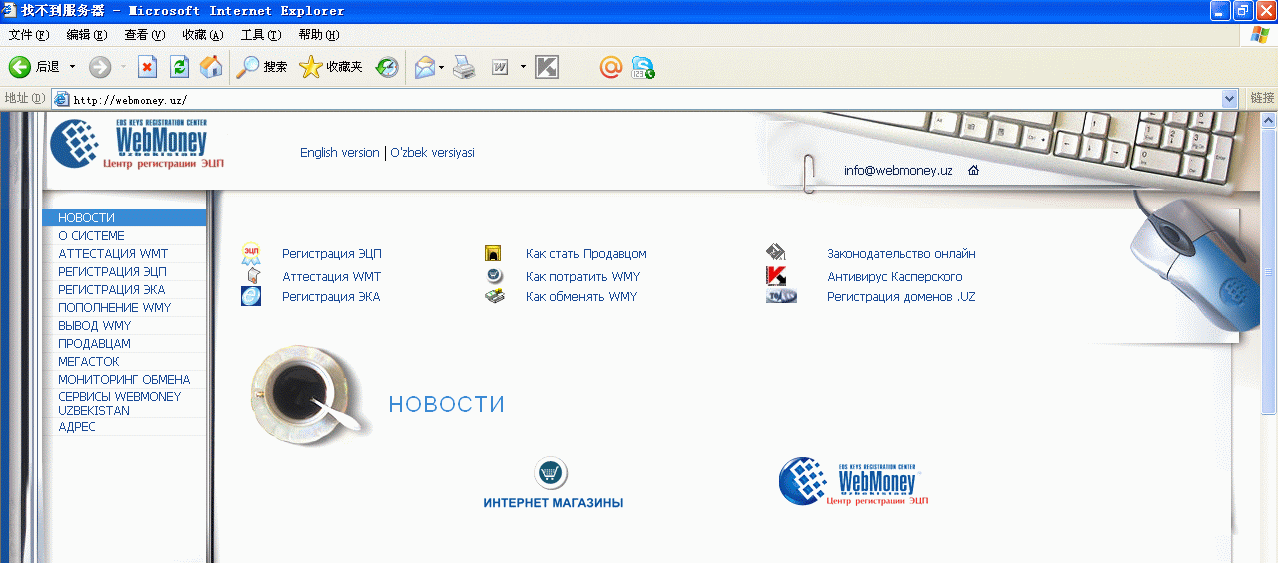Image resolution: width=1278 pixels, height=563 pixels.
Task: Click the 链接 links toolbar label
Action: [x=1263, y=98]
